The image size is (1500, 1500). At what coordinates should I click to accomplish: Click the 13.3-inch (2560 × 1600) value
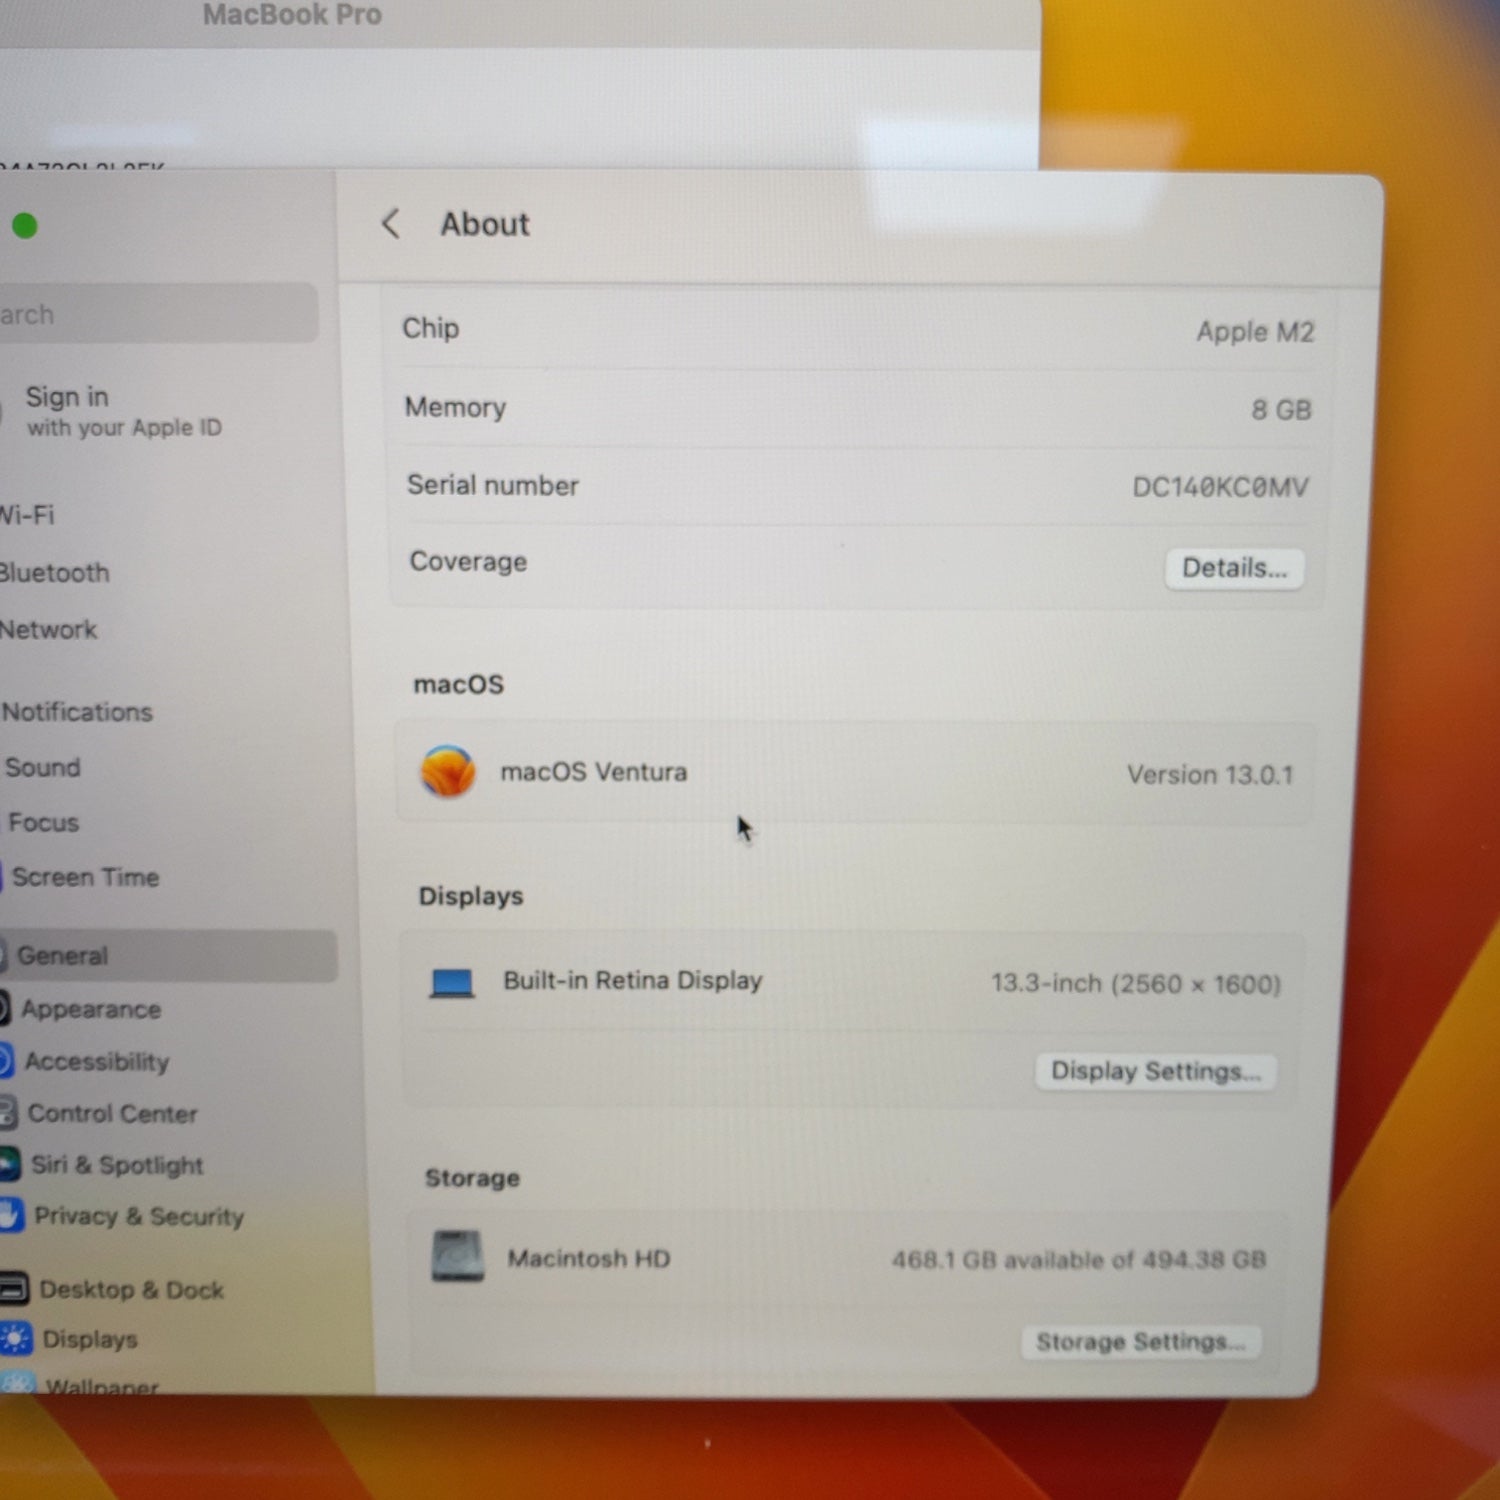pyautogui.click(x=1136, y=984)
